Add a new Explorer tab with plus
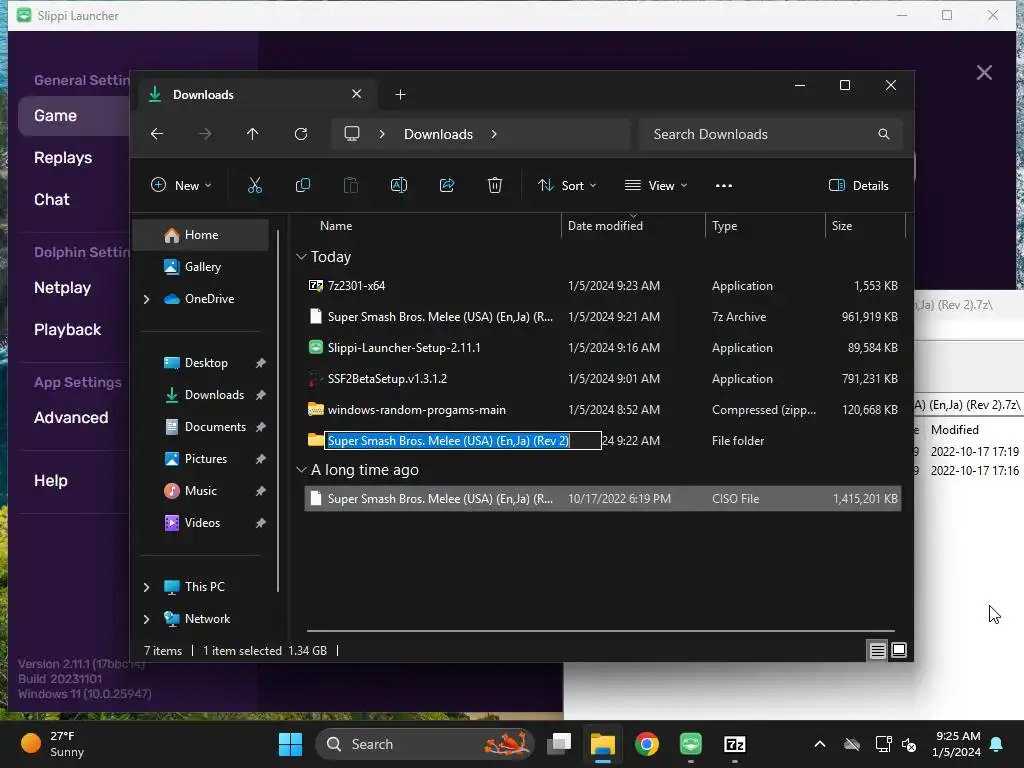The height and width of the screenshot is (768, 1024). [400, 95]
